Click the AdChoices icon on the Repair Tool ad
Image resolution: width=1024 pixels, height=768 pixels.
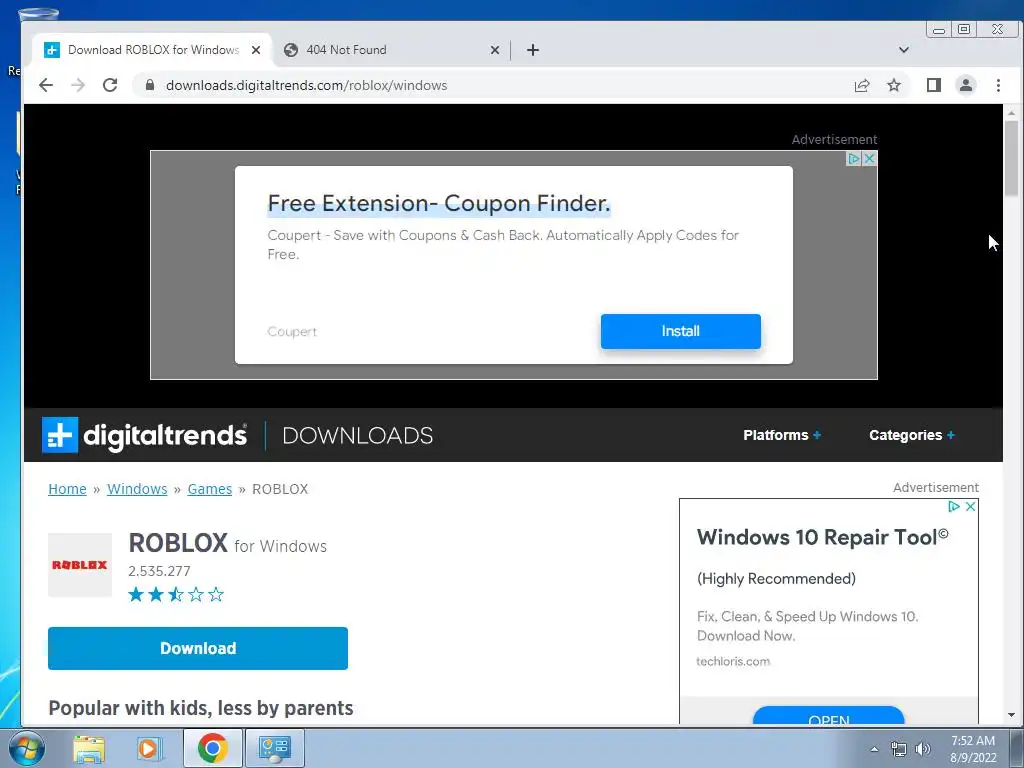[954, 506]
